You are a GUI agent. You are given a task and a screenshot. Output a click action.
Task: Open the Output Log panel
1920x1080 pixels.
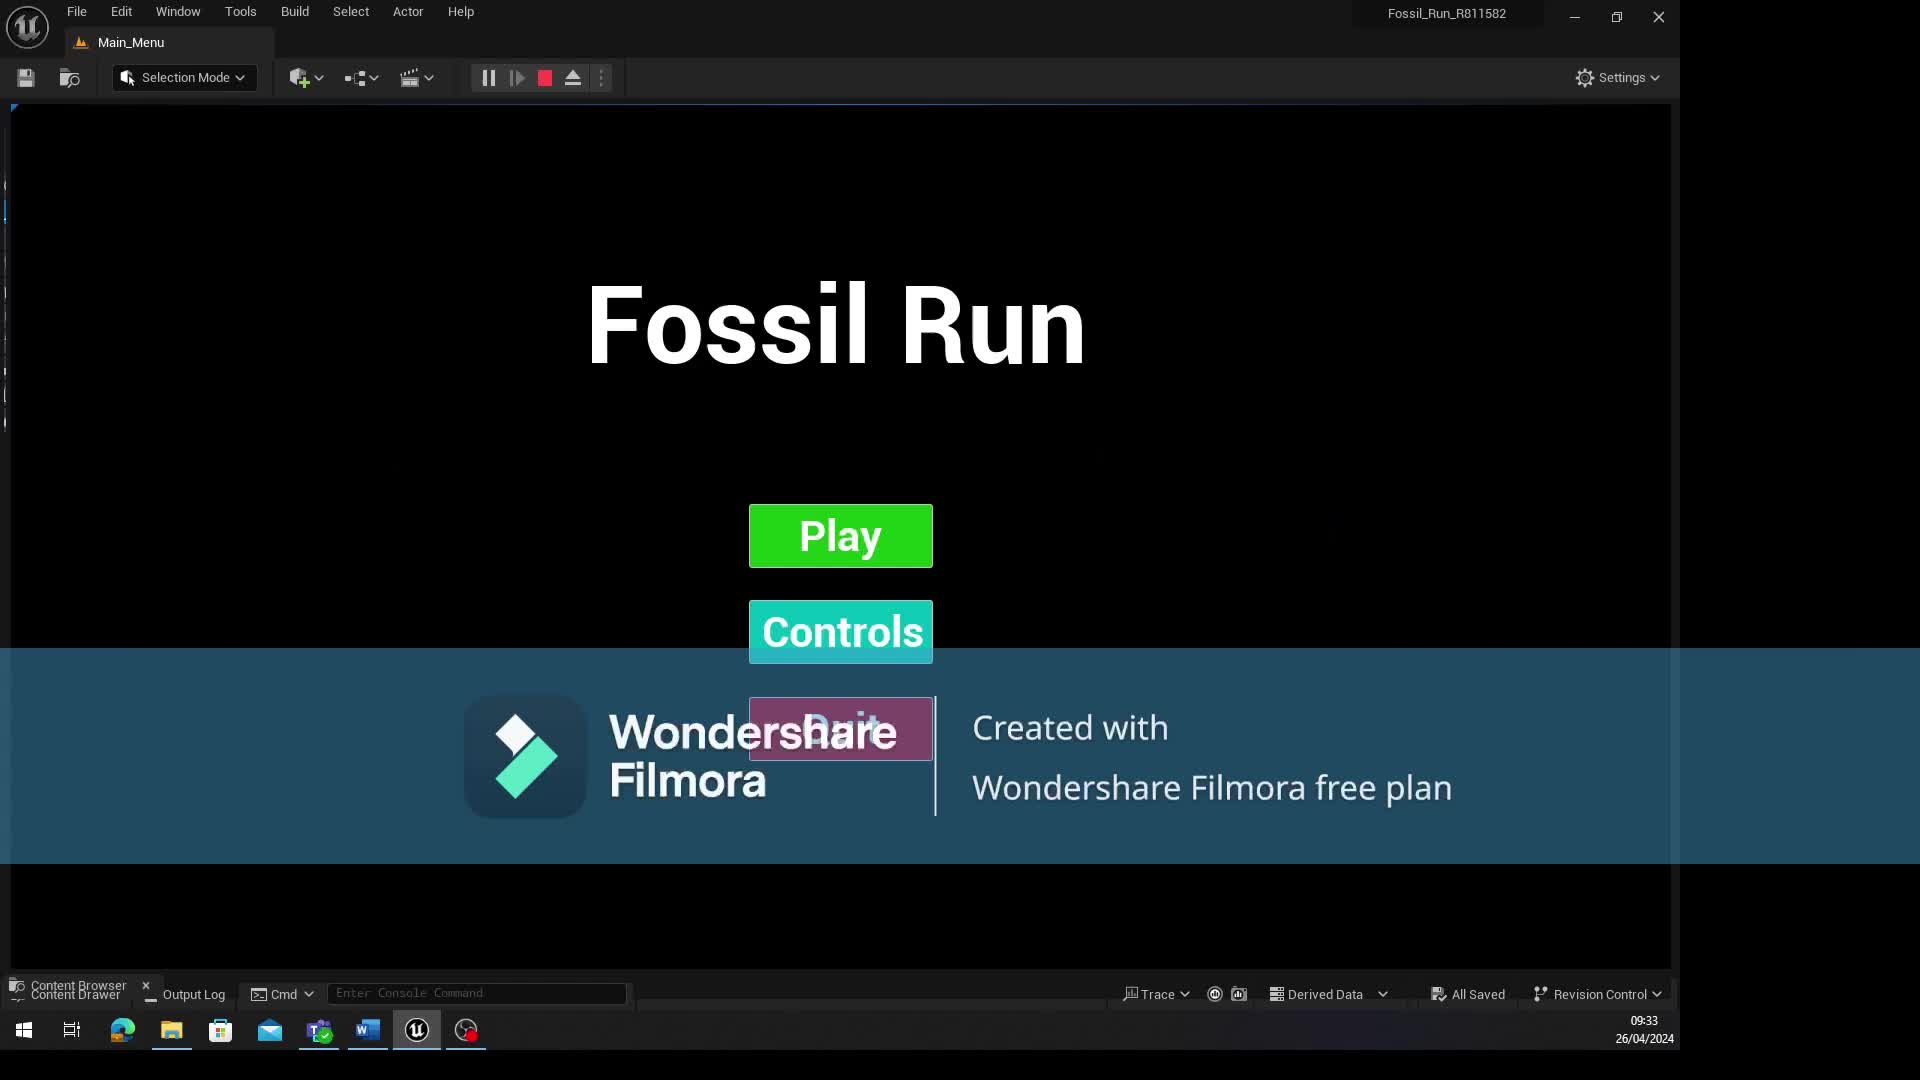(x=185, y=995)
